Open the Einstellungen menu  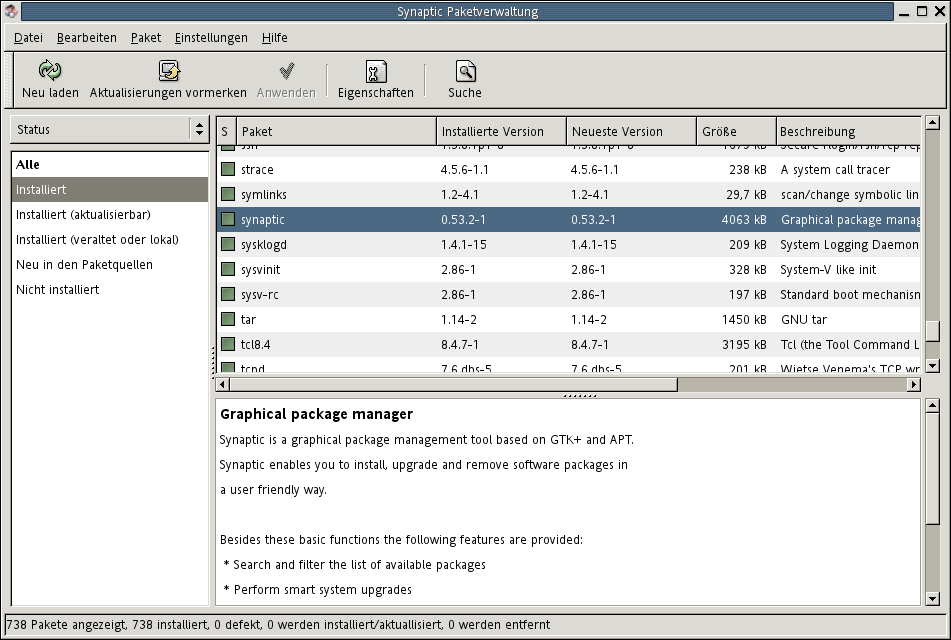210,38
